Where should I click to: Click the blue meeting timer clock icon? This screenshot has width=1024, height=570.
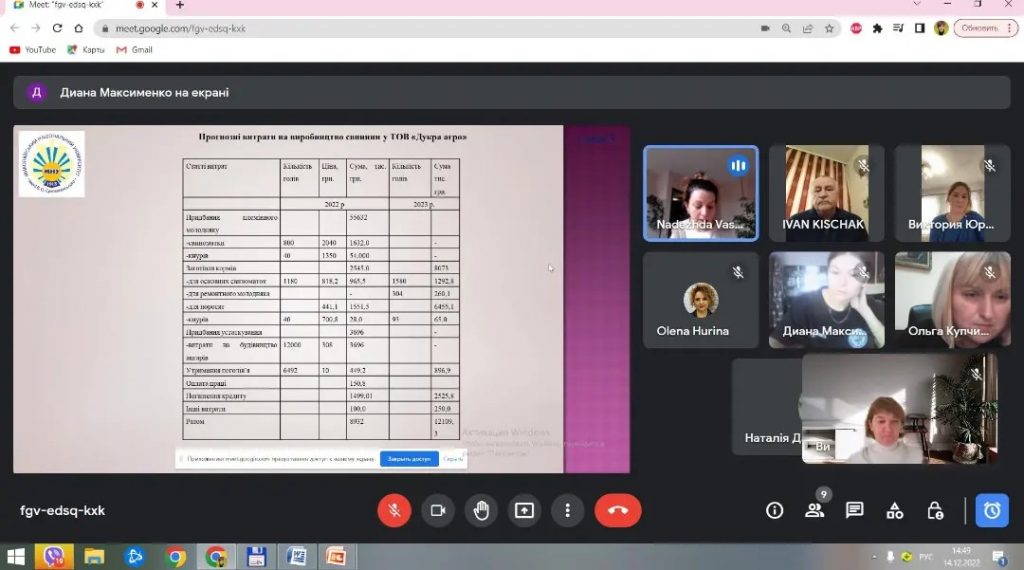pos(991,510)
